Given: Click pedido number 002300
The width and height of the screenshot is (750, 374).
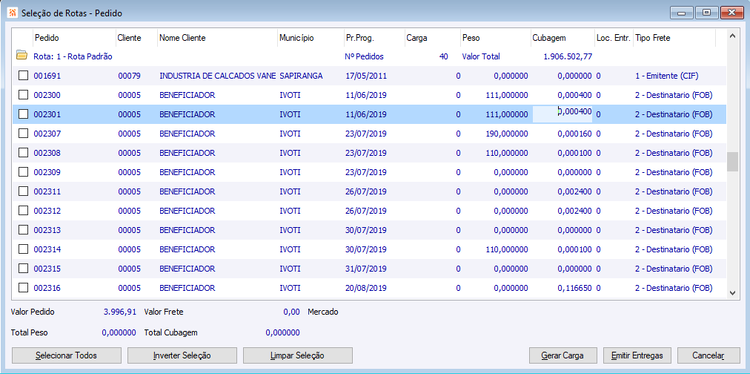Looking at the screenshot, I should pyautogui.click(x=47, y=95).
